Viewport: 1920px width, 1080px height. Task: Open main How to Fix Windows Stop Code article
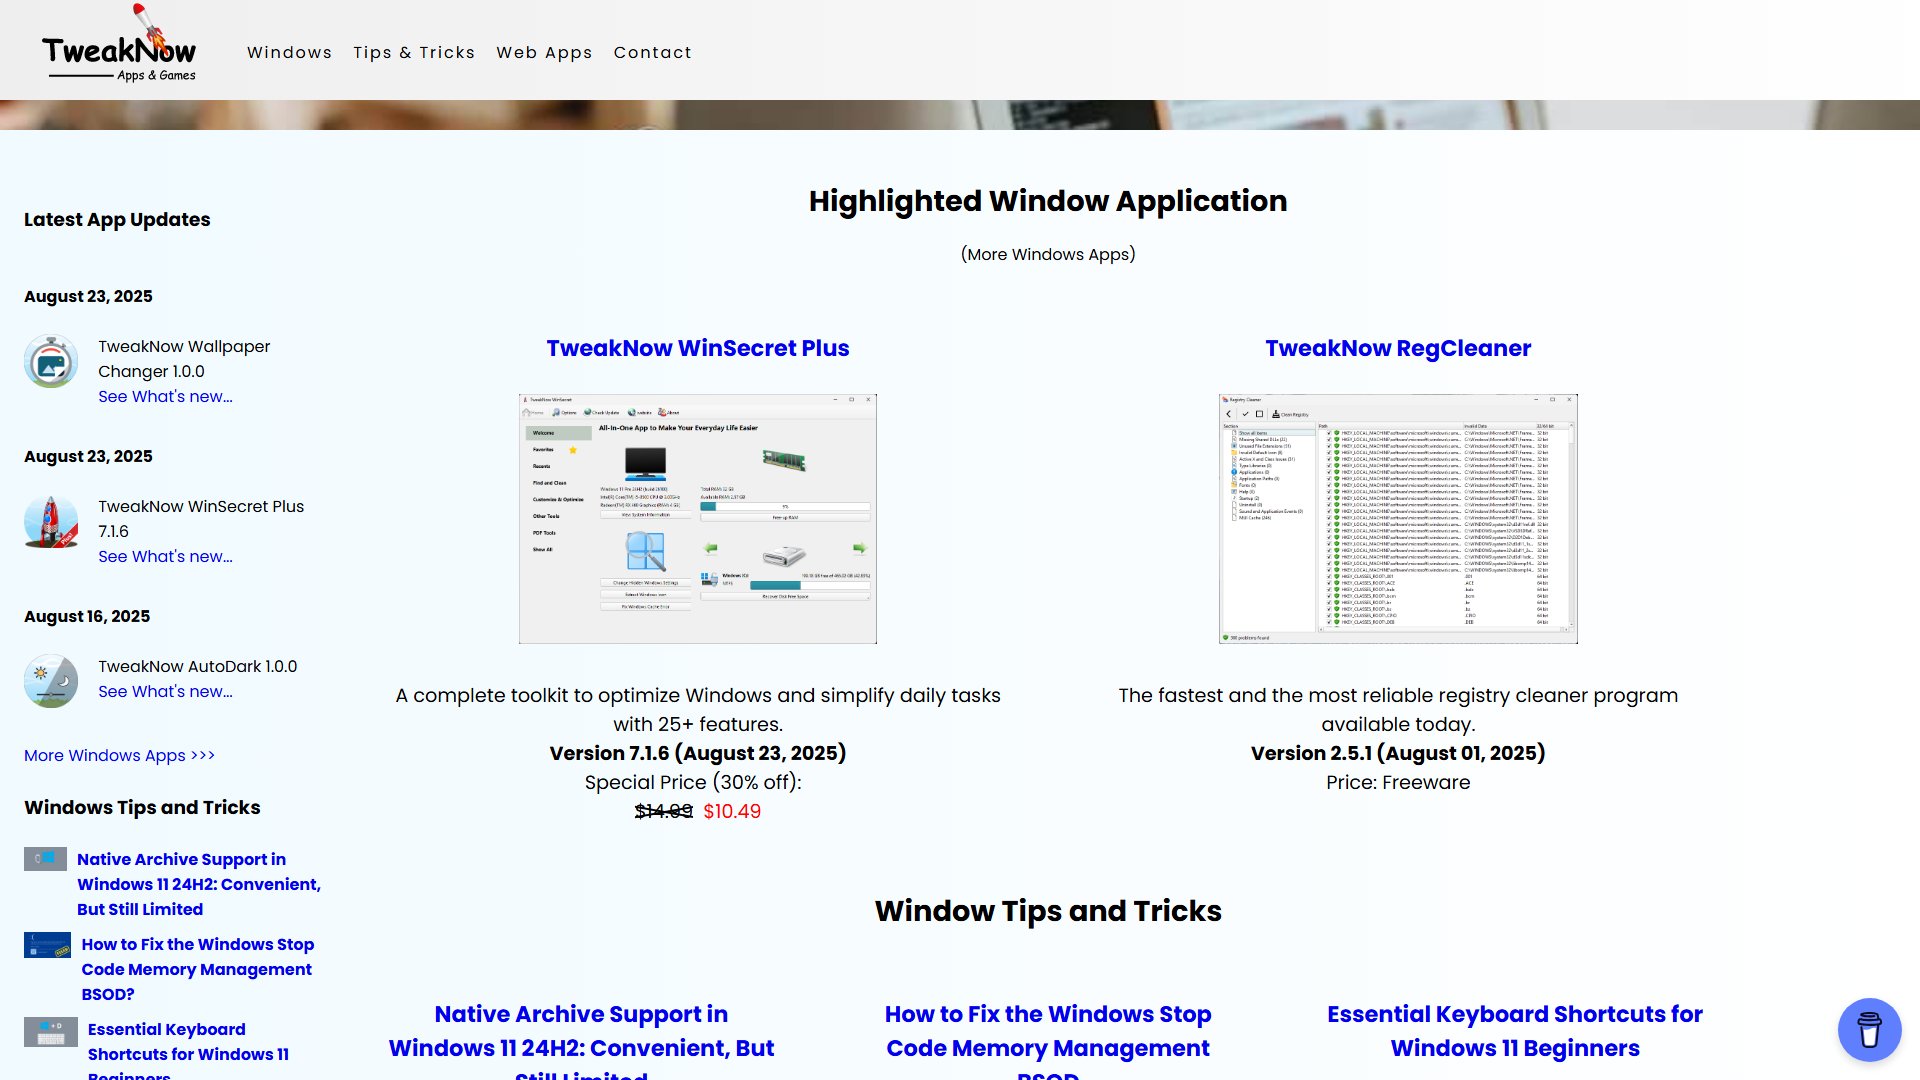click(x=1047, y=1042)
